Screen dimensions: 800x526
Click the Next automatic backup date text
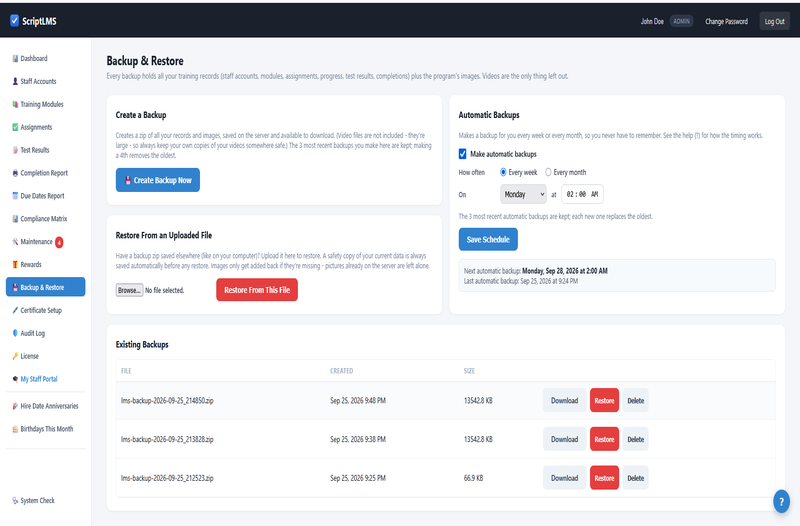click(x=564, y=271)
